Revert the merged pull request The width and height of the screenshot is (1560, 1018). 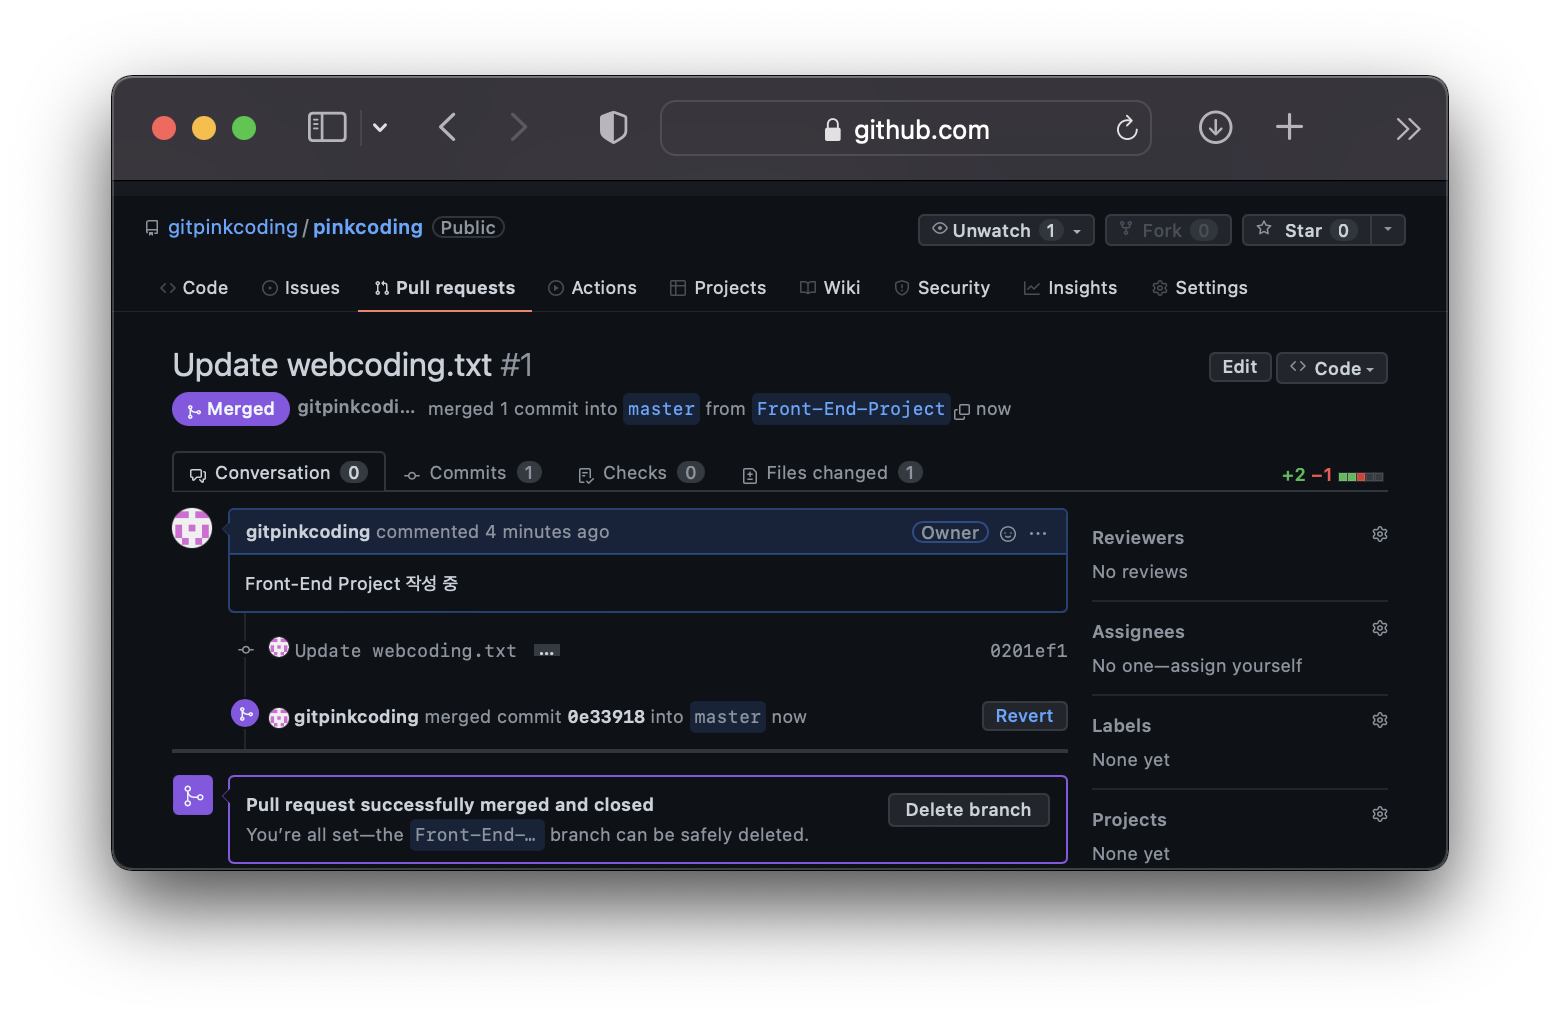pos(1024,716)
